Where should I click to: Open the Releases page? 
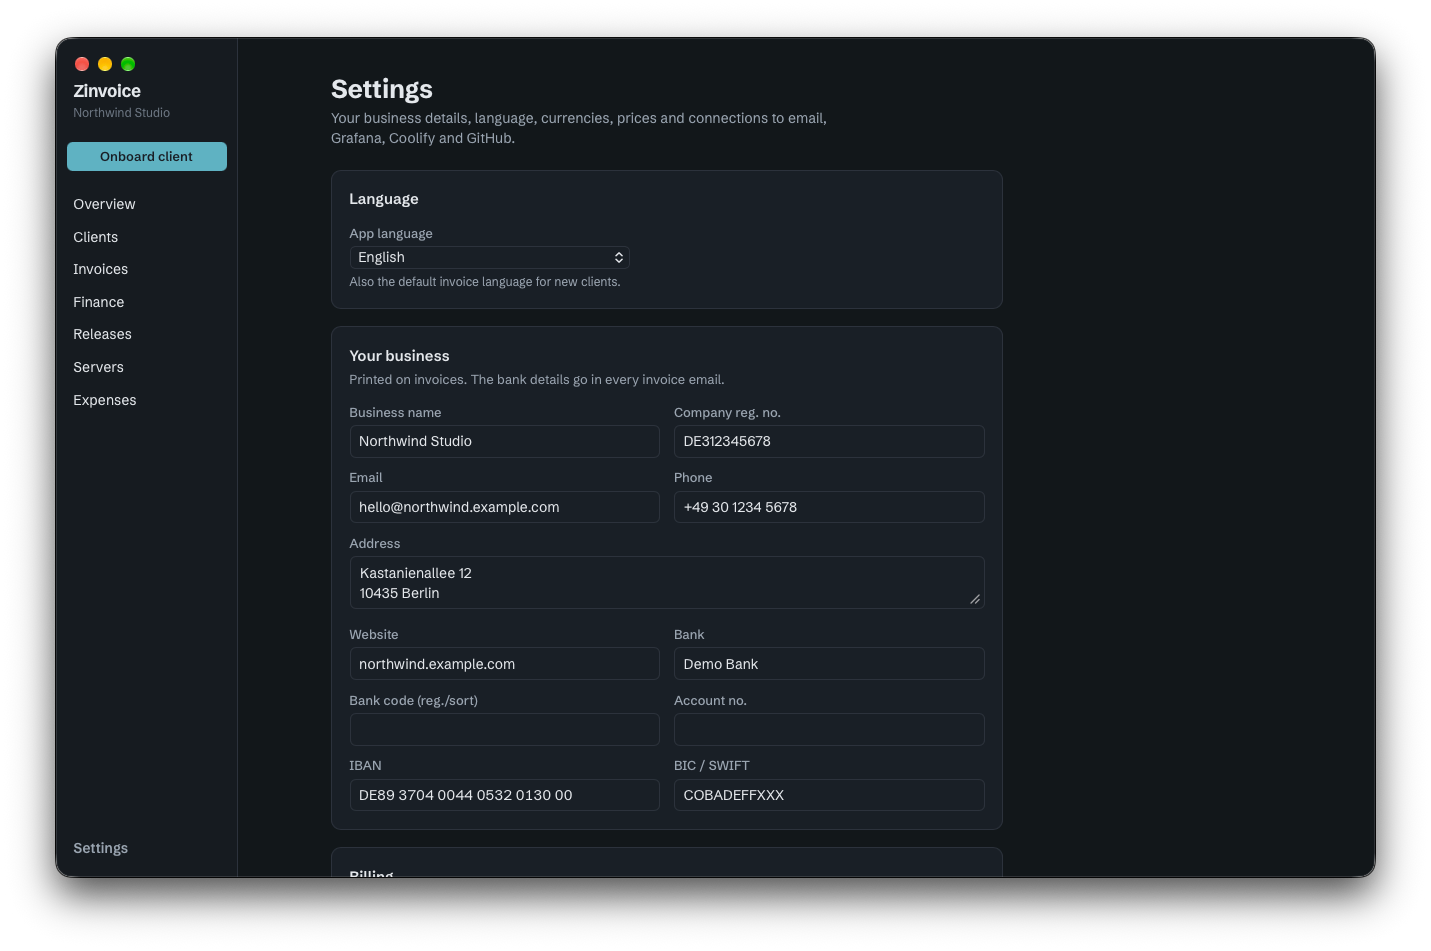tap(103, 334)
